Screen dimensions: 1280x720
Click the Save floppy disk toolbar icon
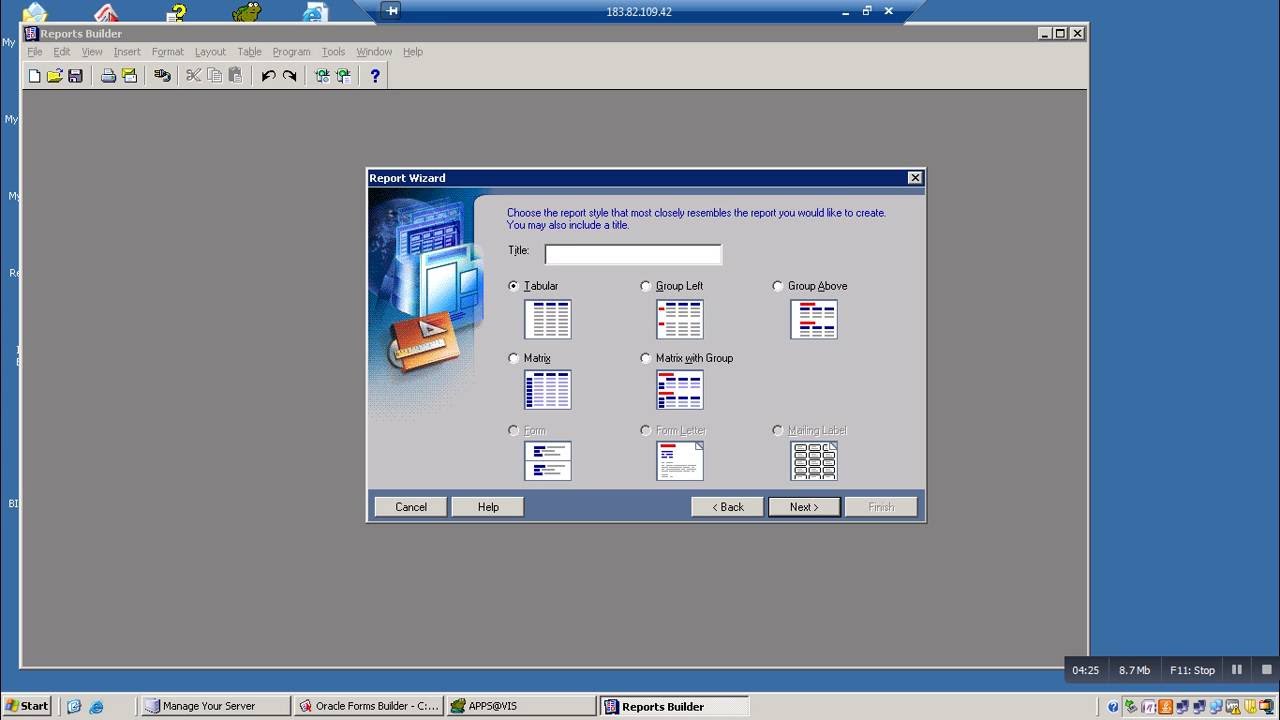point(75,76)
